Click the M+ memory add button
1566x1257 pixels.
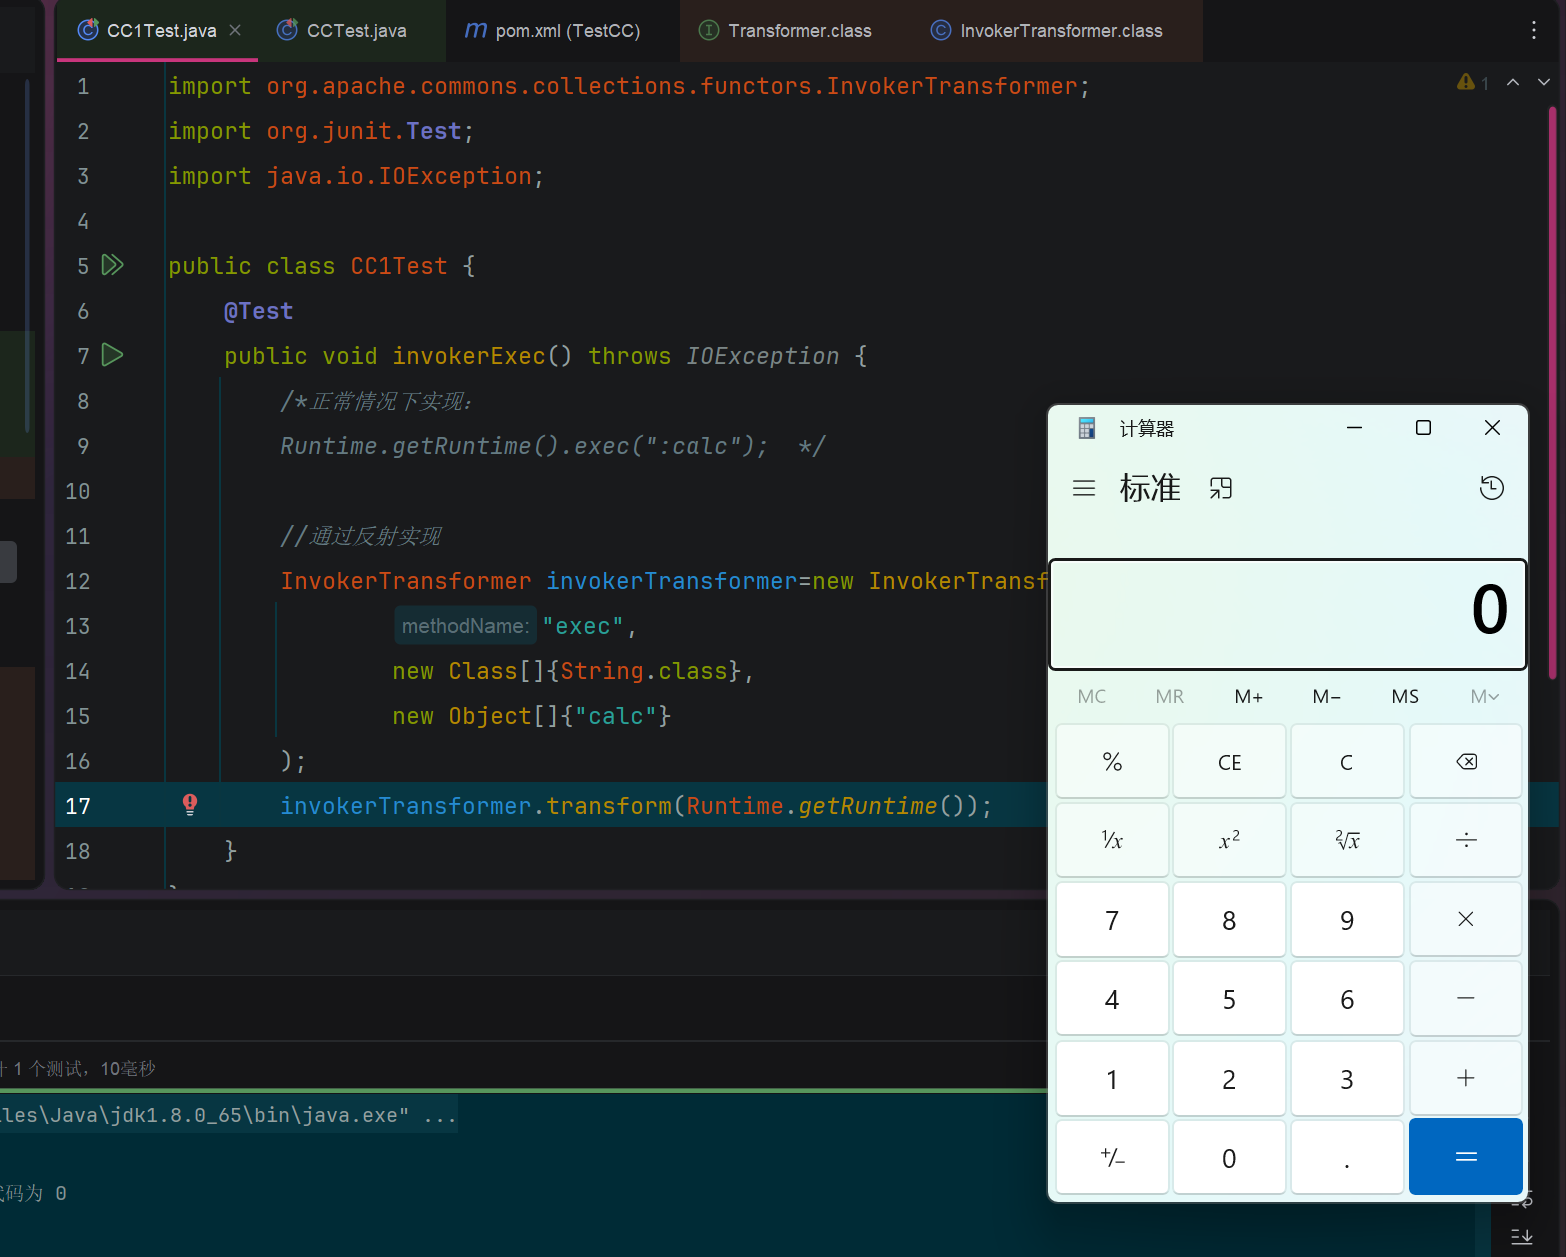tap(1249, 696)
